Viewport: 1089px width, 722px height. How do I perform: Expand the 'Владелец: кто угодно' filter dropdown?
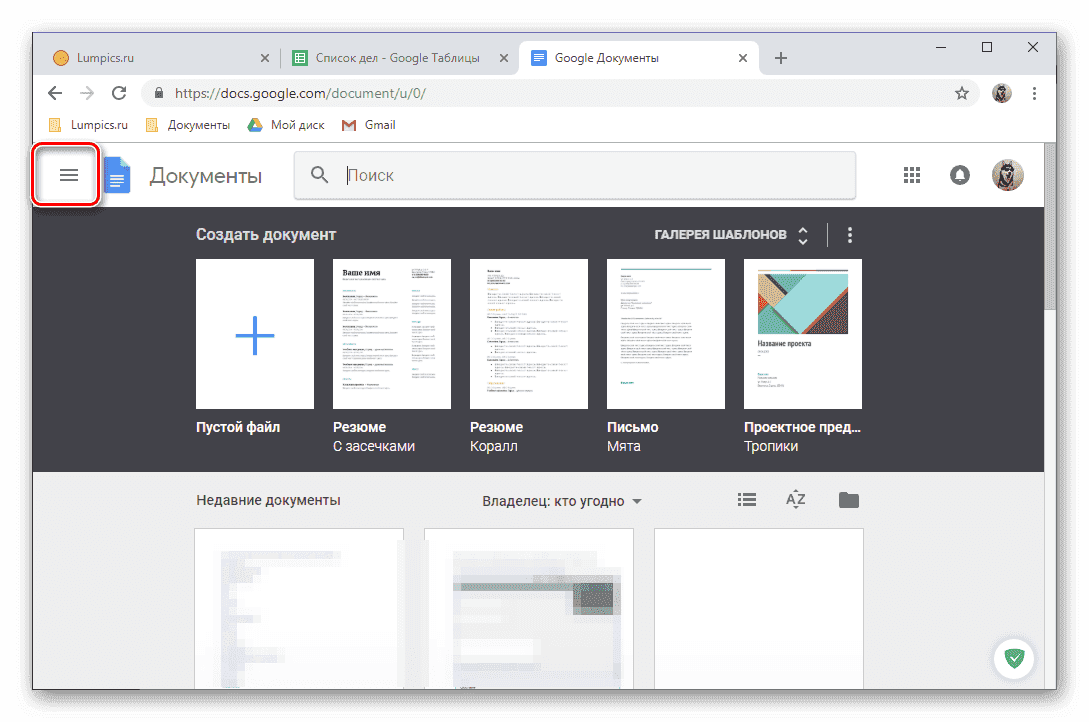click(563, 501)
